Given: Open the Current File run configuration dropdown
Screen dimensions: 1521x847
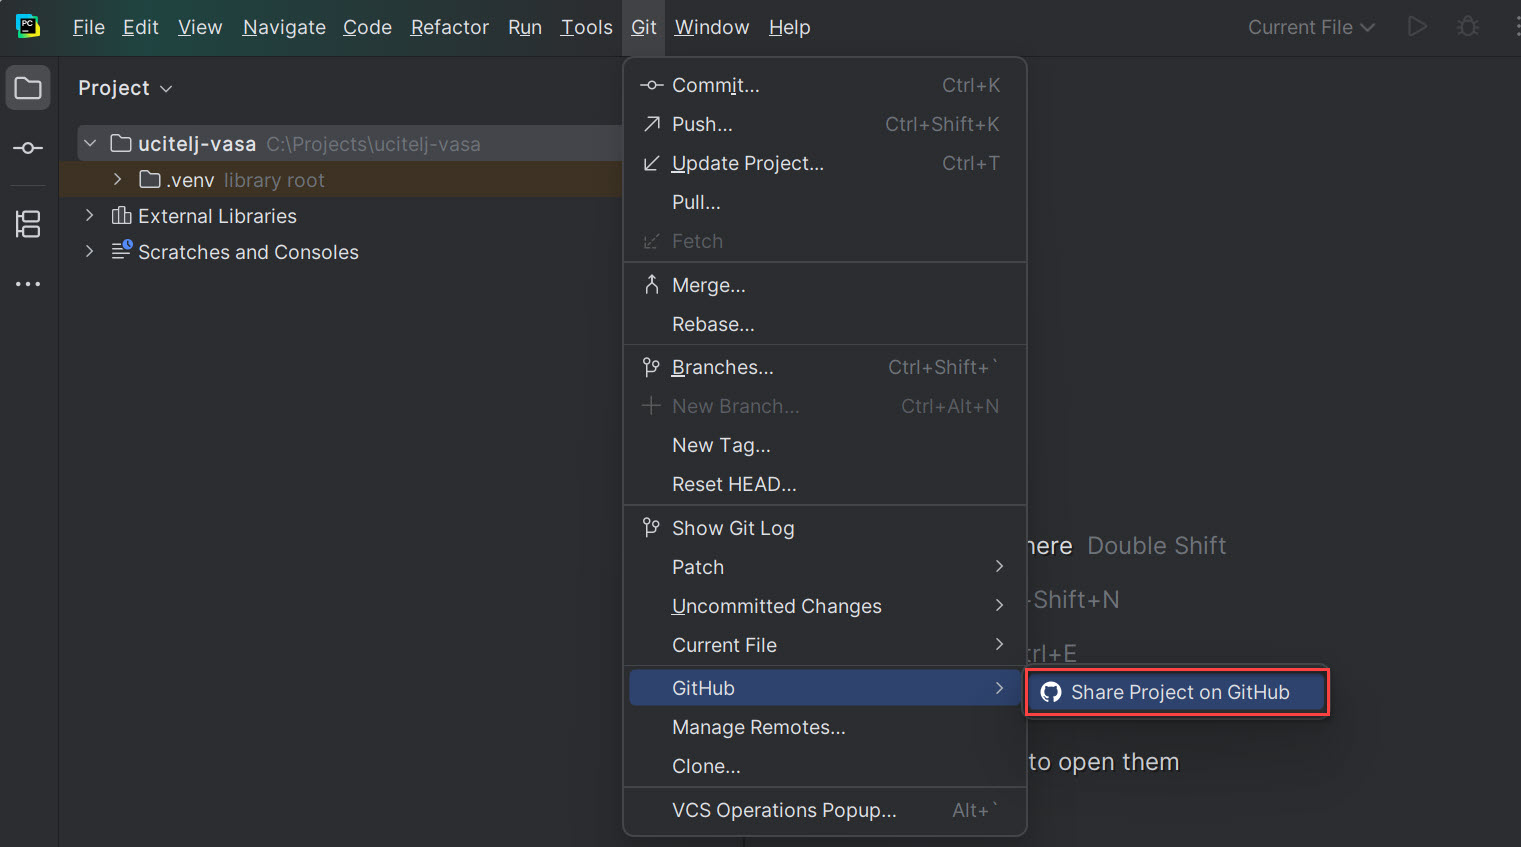Looking at the screenshot, I should pyautogui.click(x=1310, y=27).
